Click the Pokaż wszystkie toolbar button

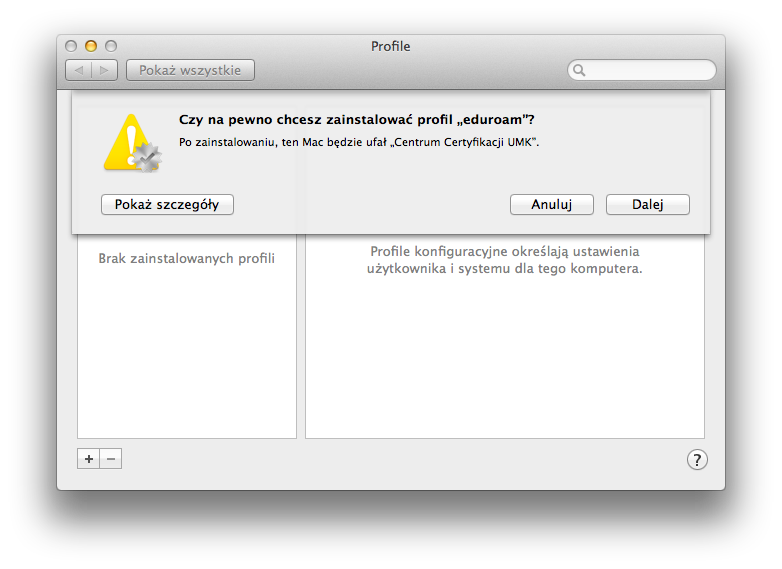[190, 70]
